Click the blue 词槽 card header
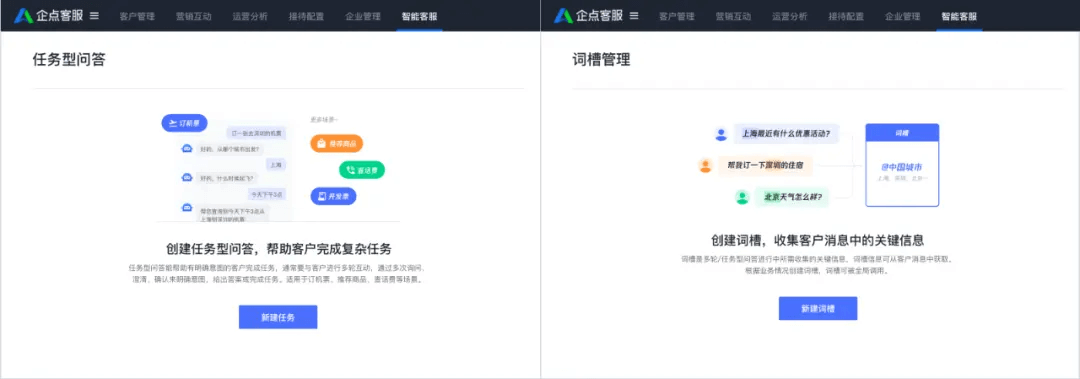1080x379 pixels. pos(902,132)
